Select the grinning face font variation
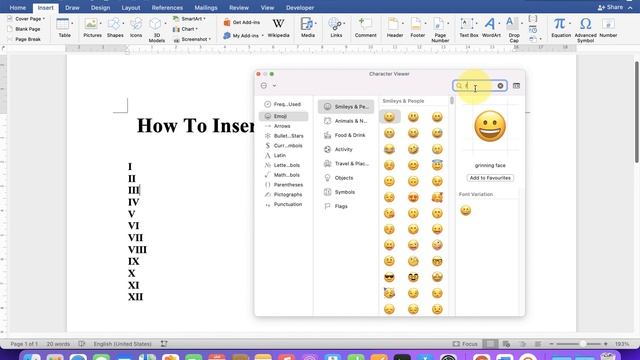 465,211
